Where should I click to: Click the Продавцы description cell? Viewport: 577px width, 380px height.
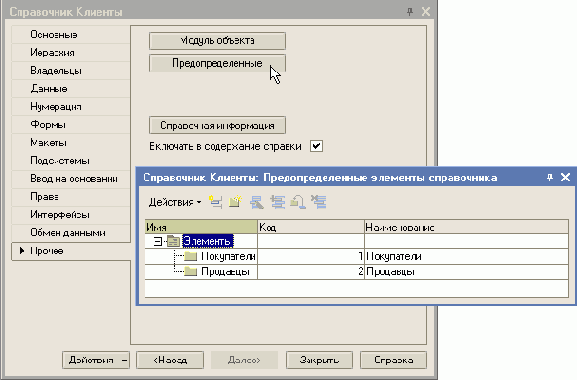click(x=467, y=272)
